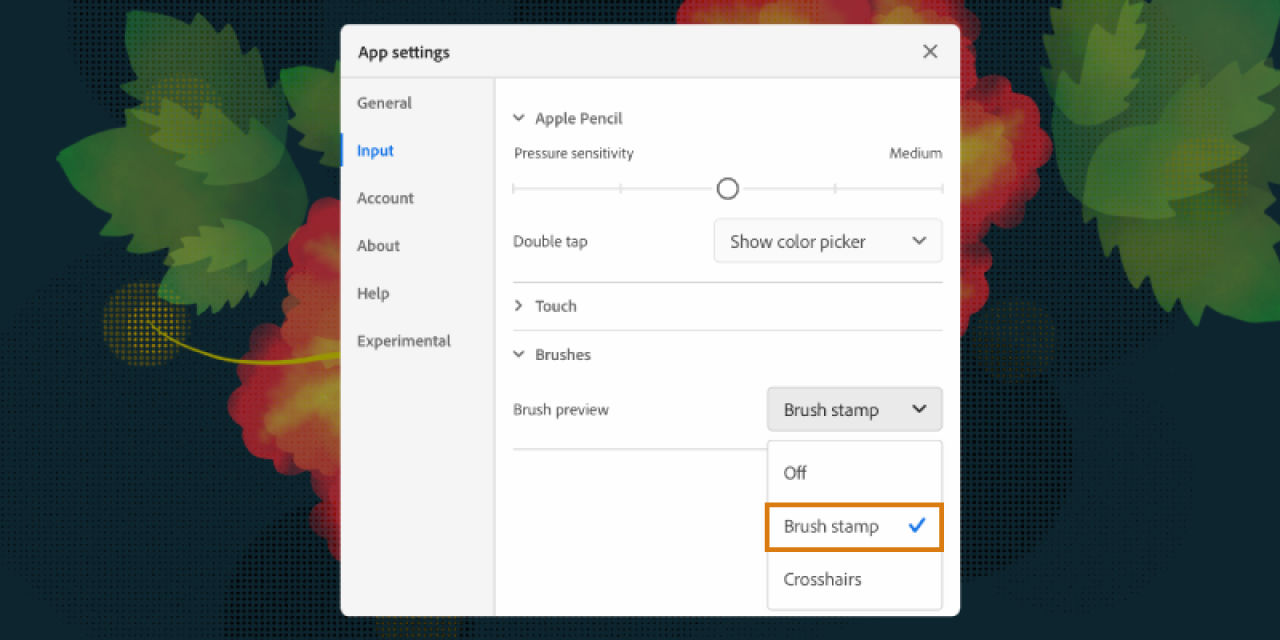Click the Medium sensitivity label
The image size is (1280, 640).
915,152
